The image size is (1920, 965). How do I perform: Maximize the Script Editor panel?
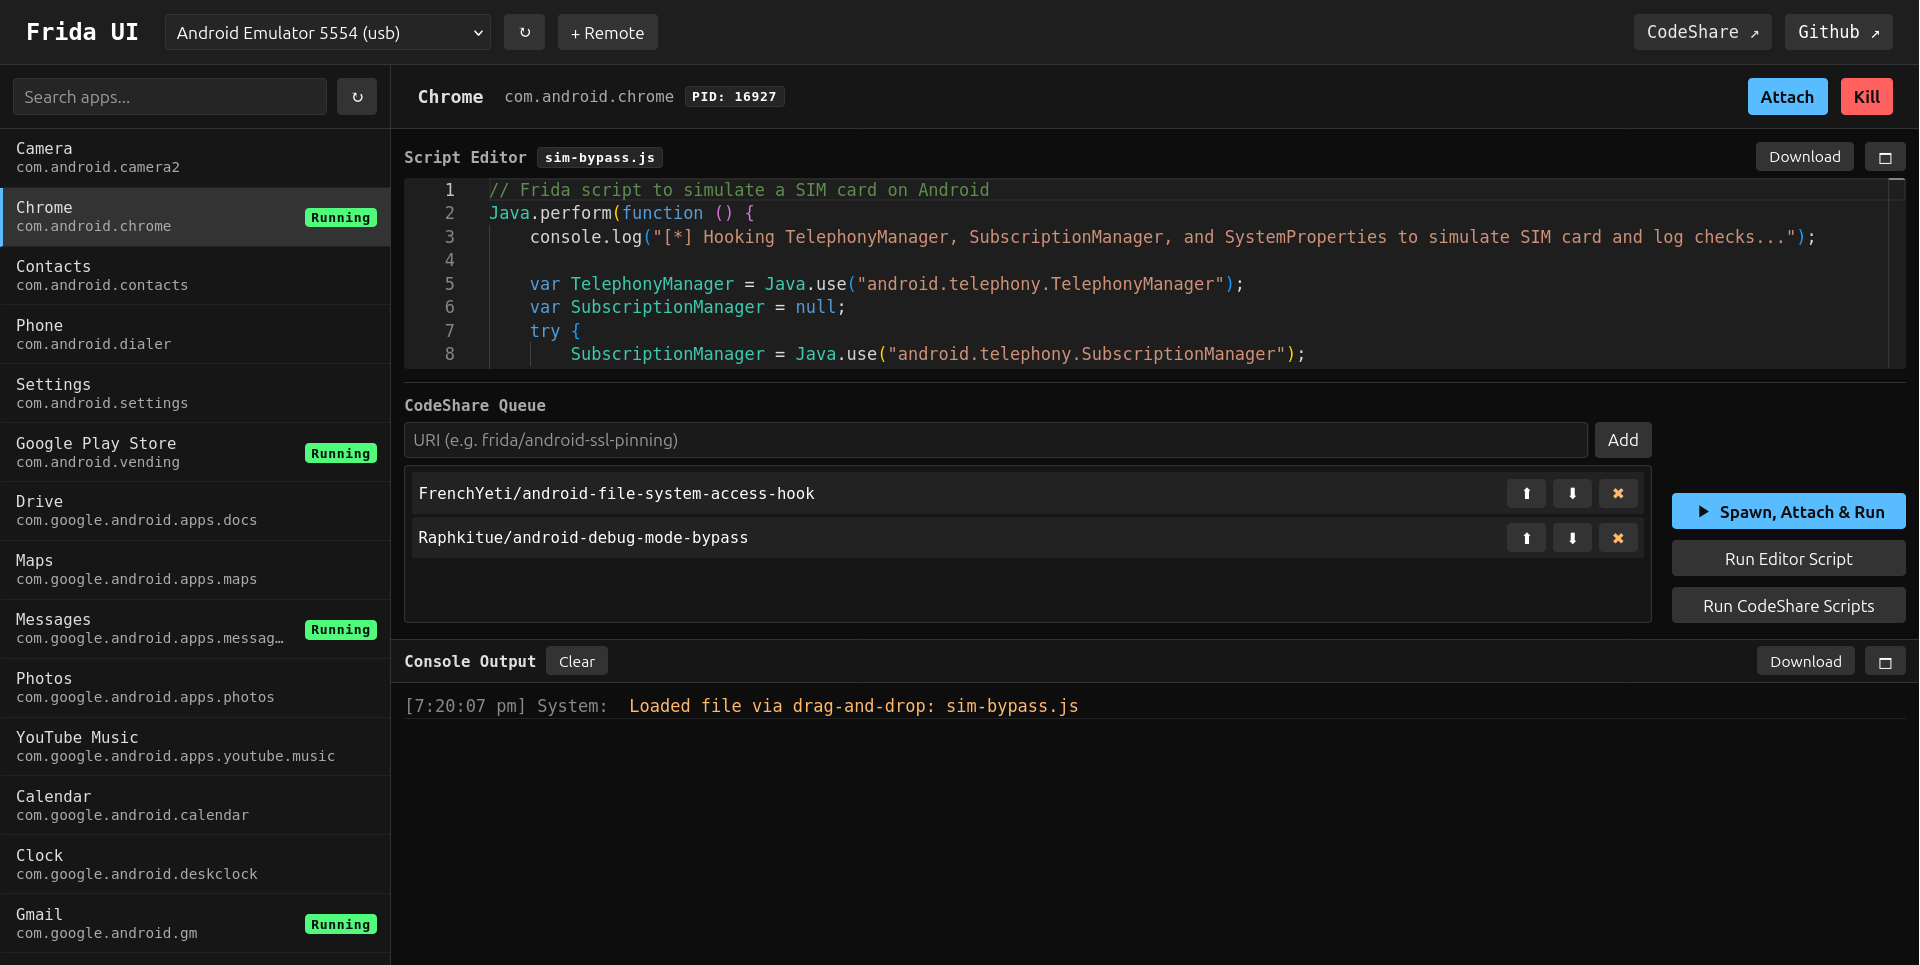[1885, 157]
